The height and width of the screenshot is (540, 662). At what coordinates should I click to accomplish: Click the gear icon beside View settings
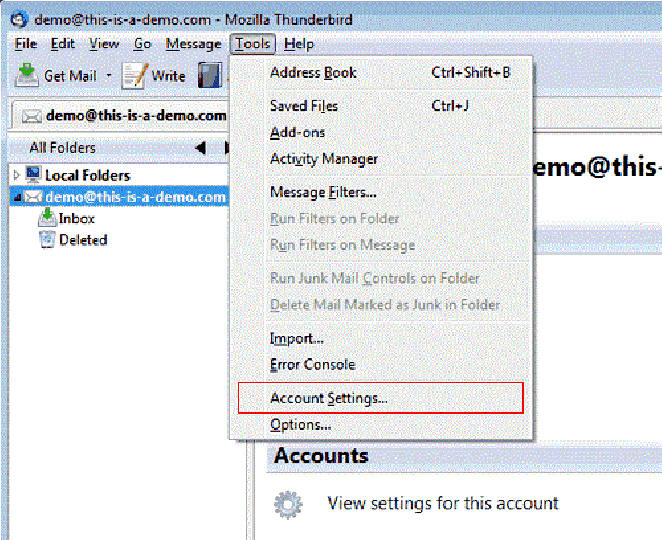coord(288,505)
